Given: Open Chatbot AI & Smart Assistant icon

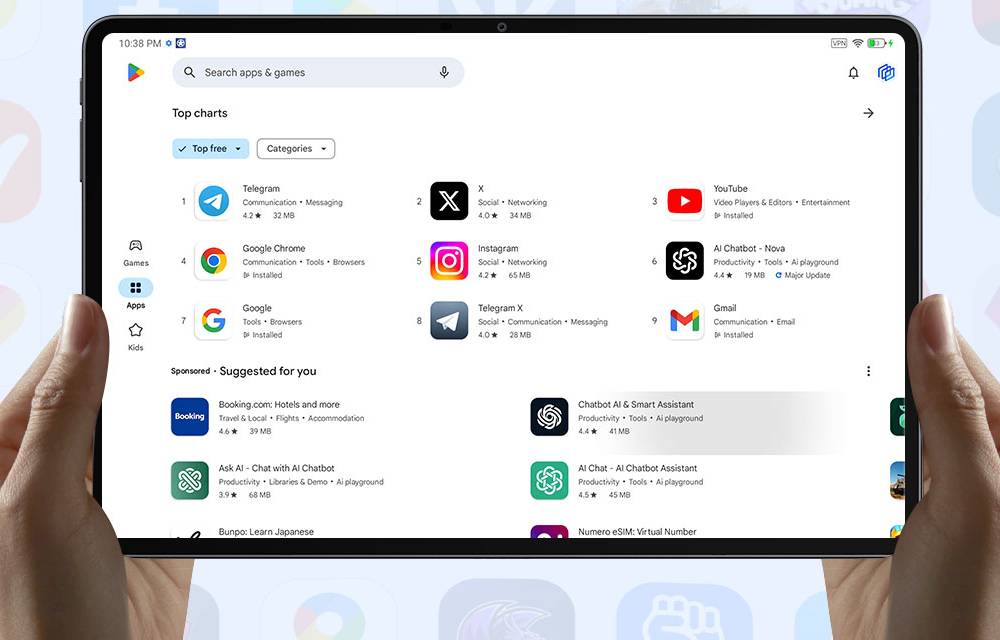Looking at the screenshot, I should pyautogui.click(x=549, y=417).
